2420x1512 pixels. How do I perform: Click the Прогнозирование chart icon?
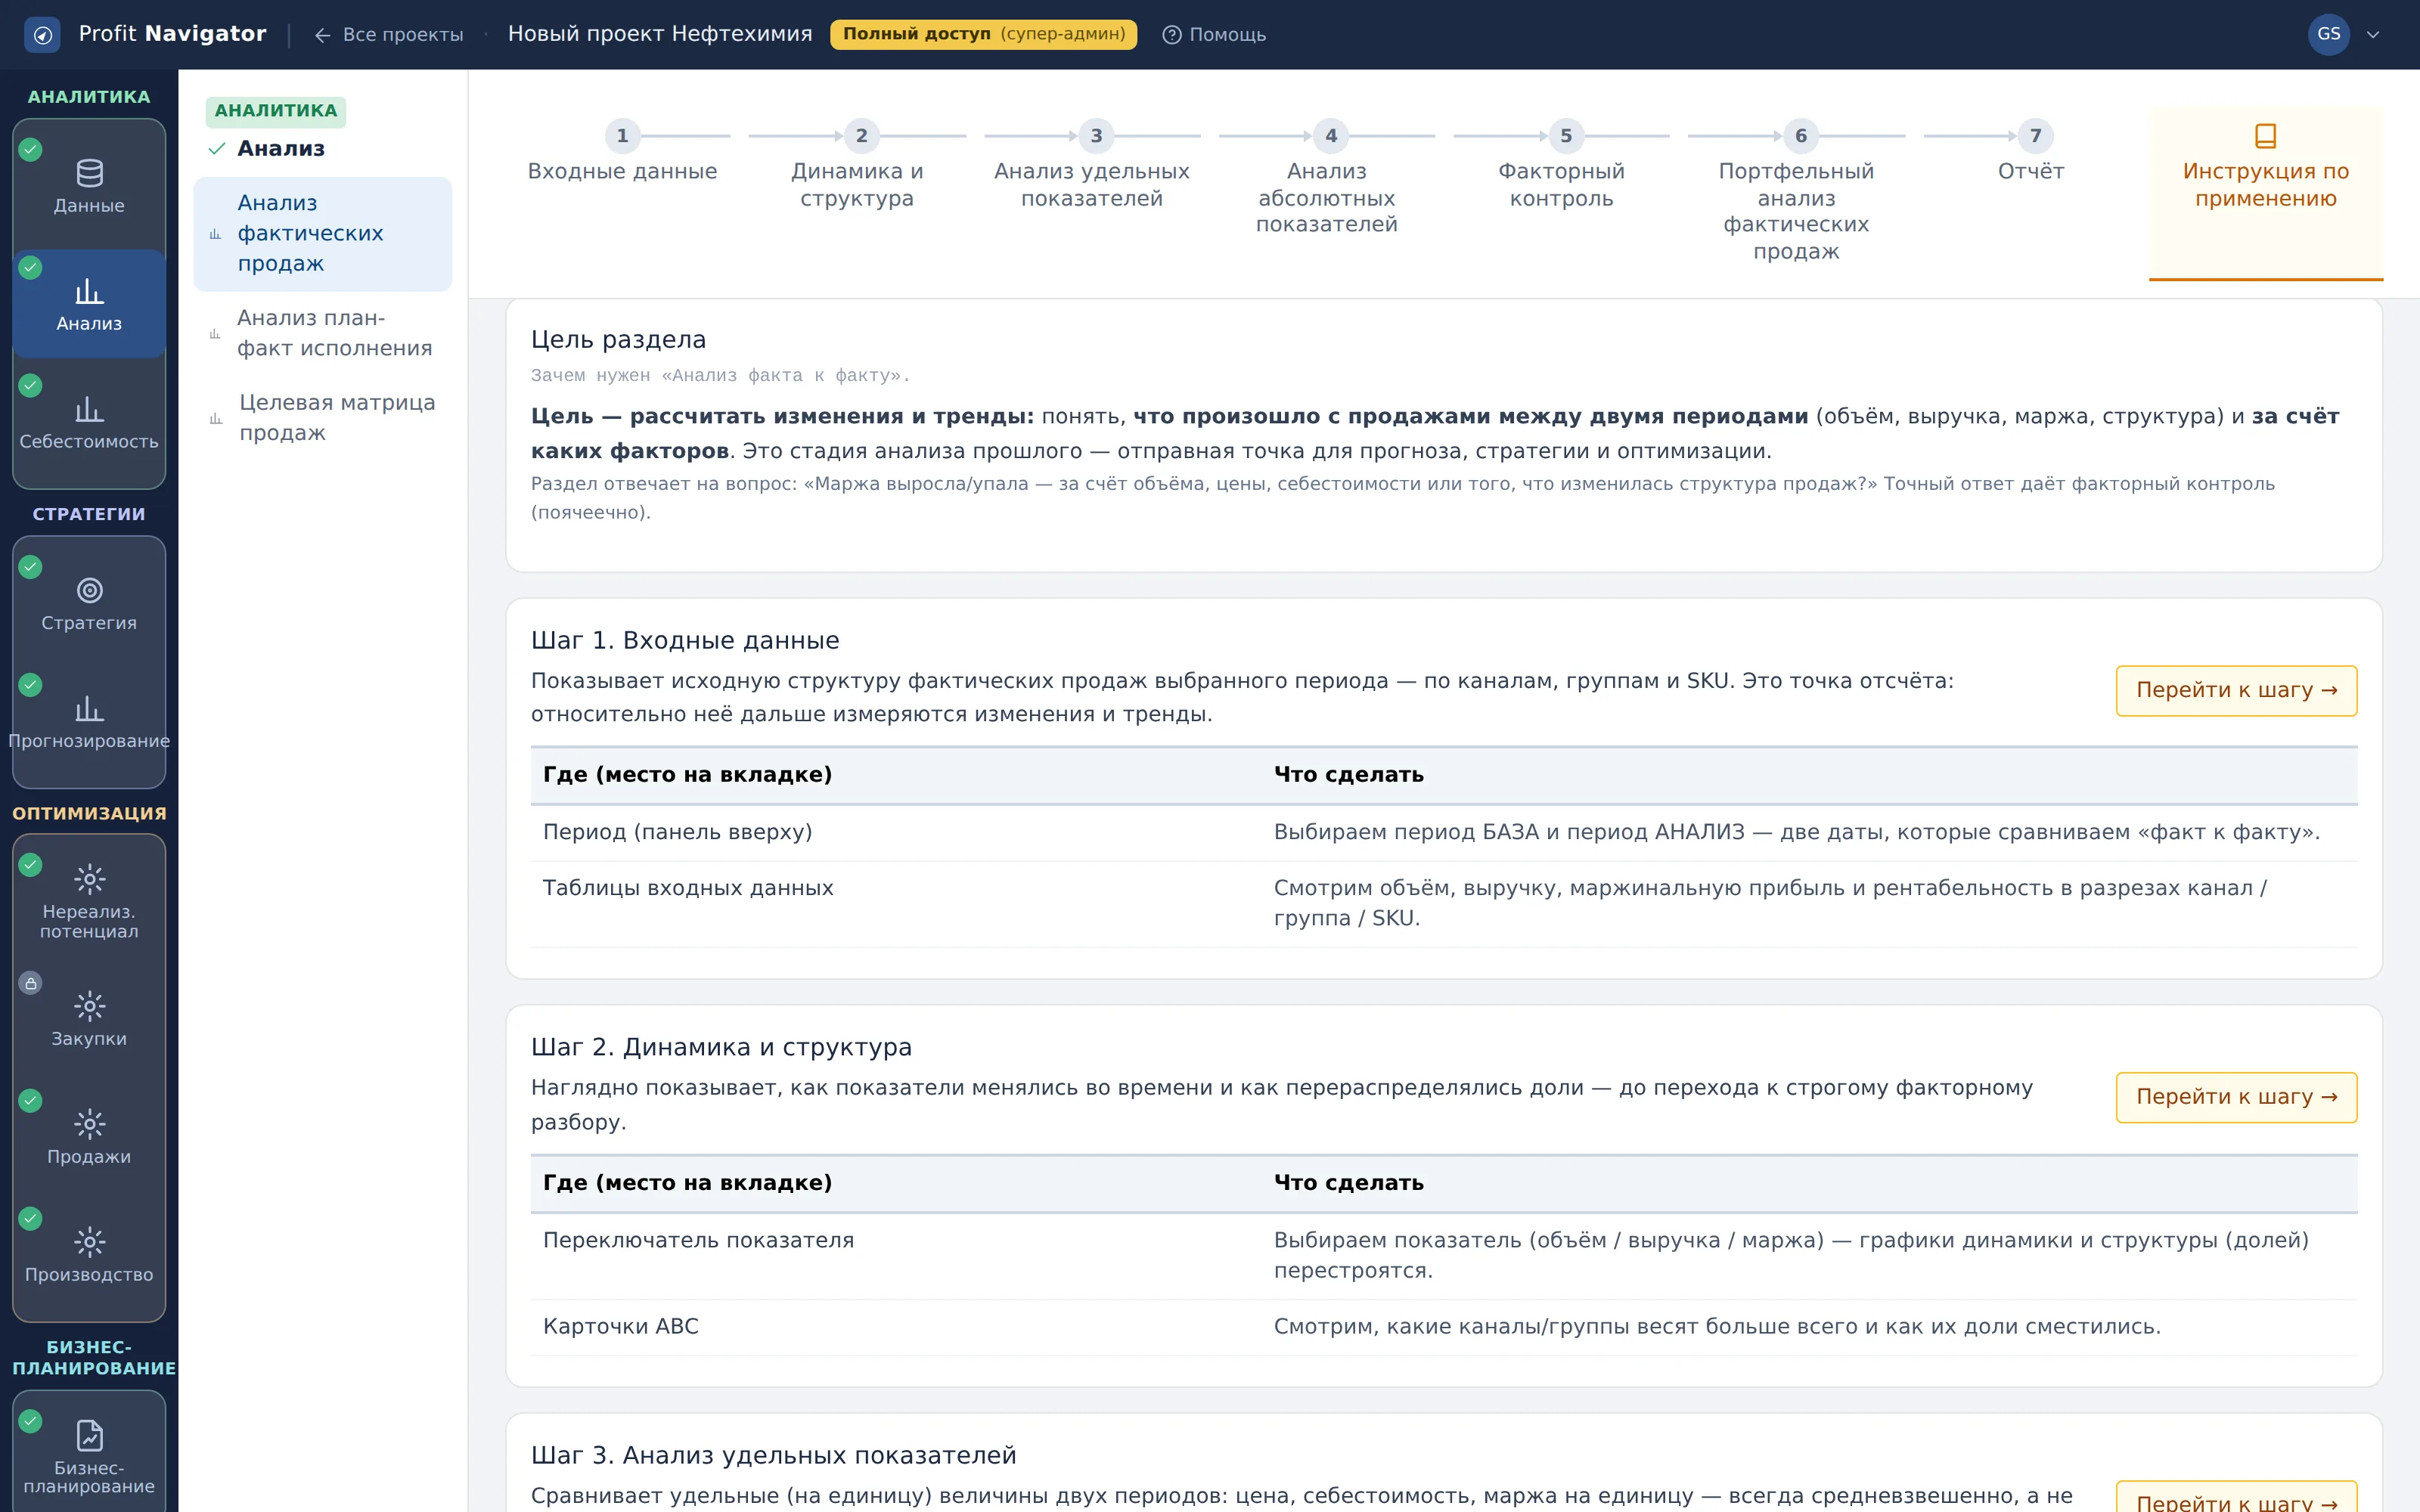89,709
